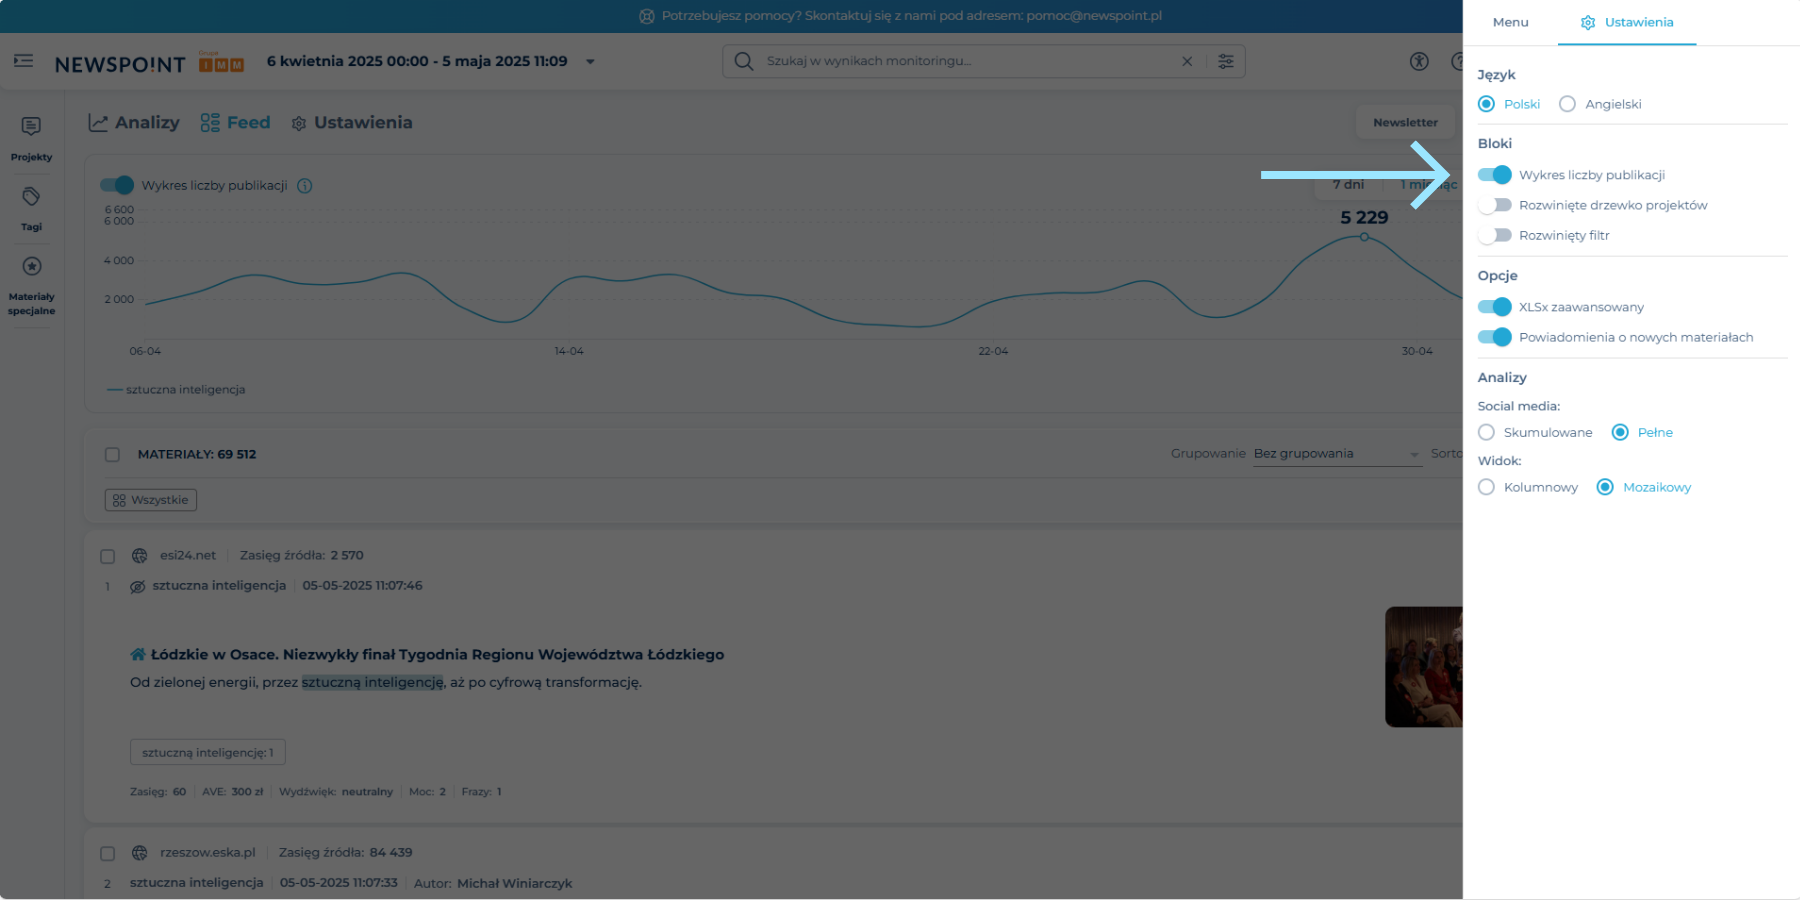Toggle Powiadomienia o nowych materiałach
The image size is (1800, 900).
point(1495,337)
